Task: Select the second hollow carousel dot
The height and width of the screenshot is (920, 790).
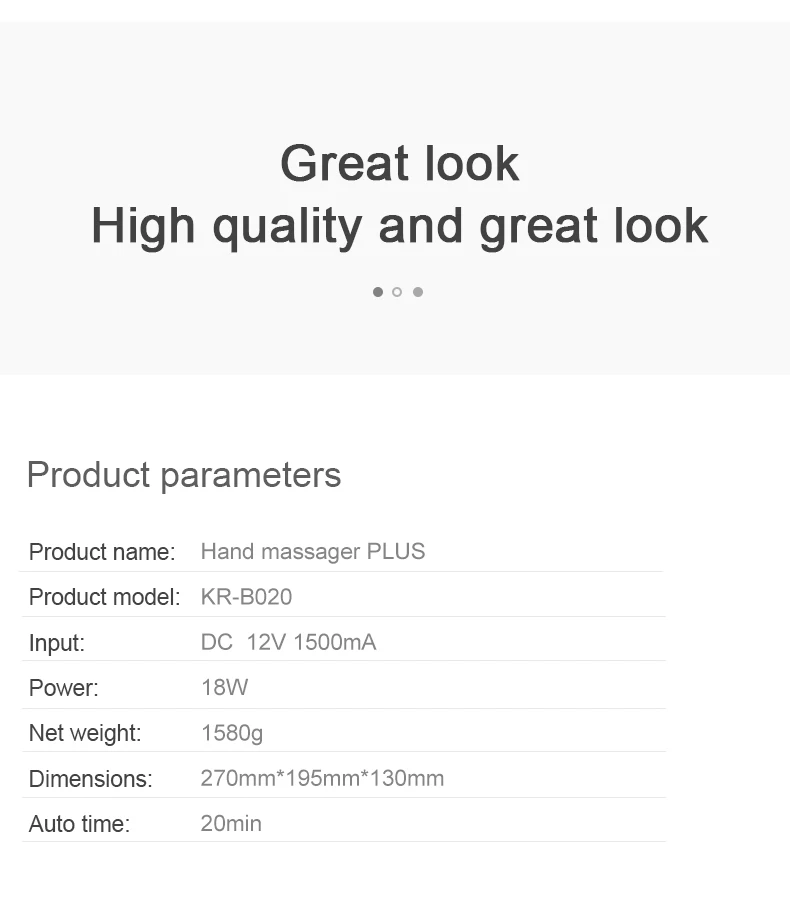Action: tap(397, 292)
